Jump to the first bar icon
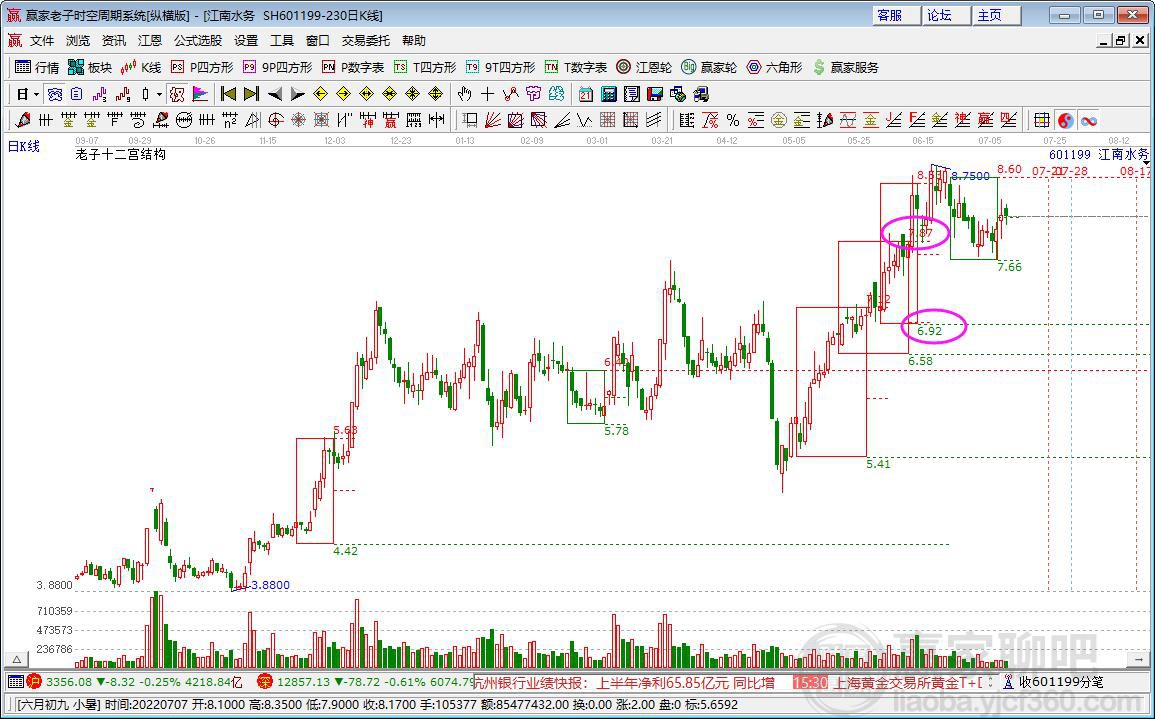Image resolution: width=1155 pixels, height=719 pixels. [x=228, y=94]
